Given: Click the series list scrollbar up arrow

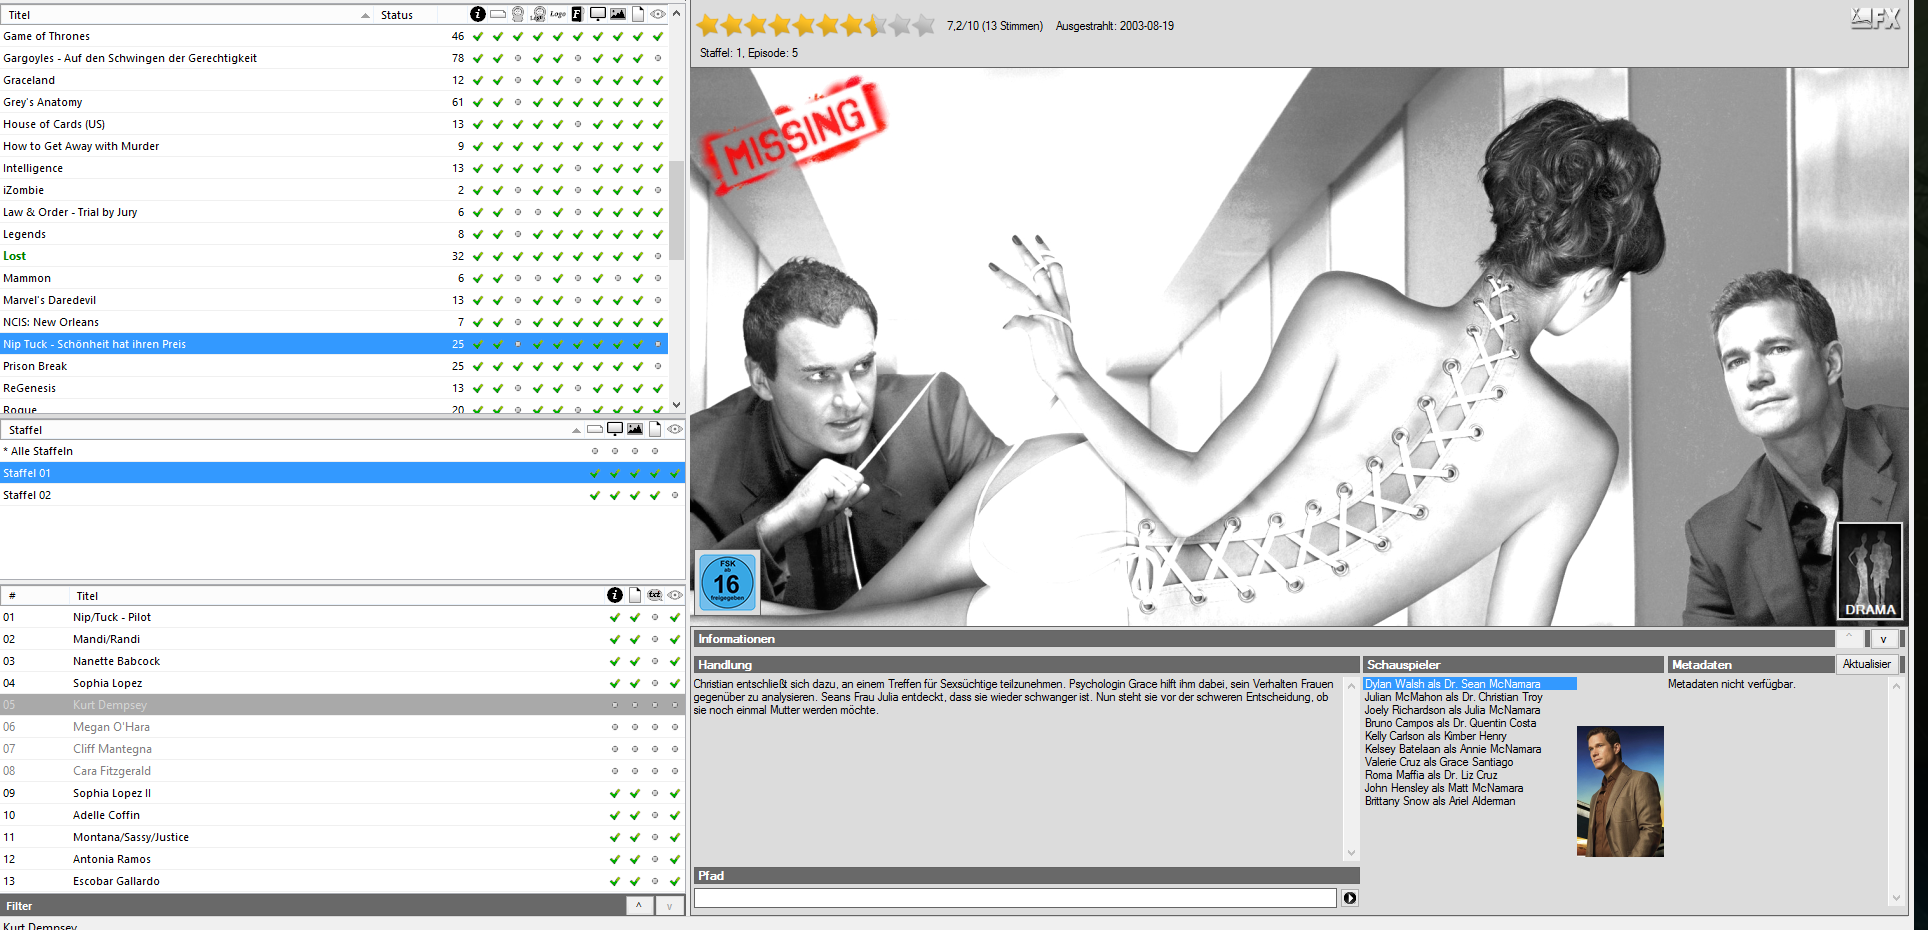Looking at the screenshot, I should 677,14.
